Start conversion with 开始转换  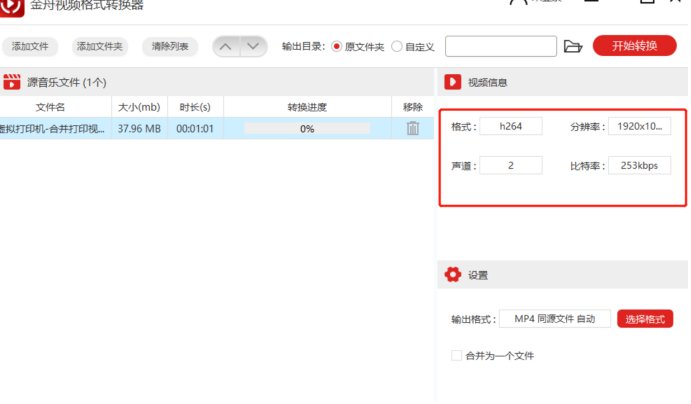click(x=634, y=46)
